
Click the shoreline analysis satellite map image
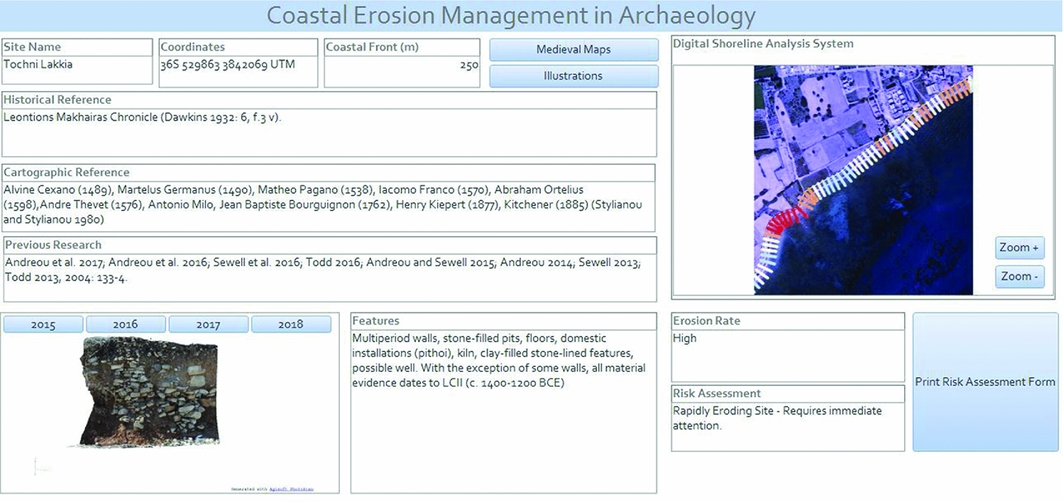pyautogui.click(x=863, y=180)
